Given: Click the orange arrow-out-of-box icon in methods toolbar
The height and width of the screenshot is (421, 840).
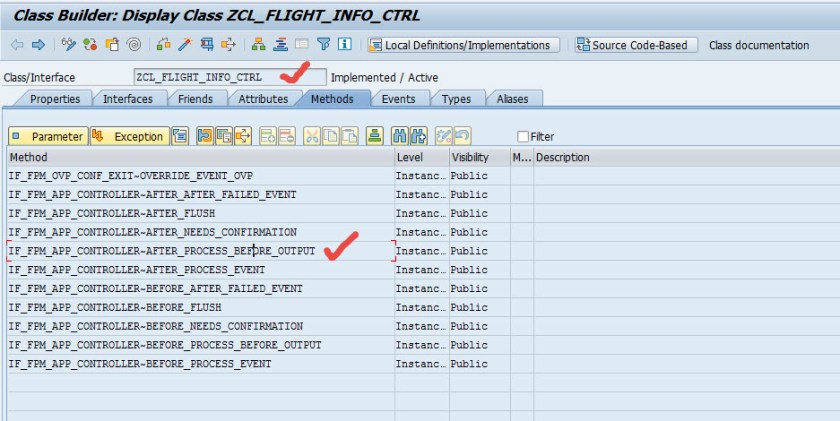Looking at the screenshot, I should pos(243,137).
